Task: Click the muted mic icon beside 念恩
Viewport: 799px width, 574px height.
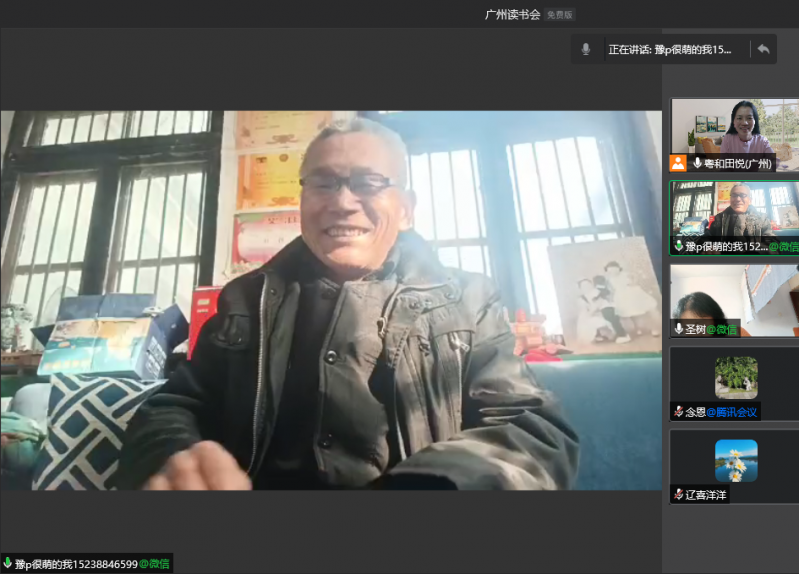Action: [x=679, y=412]
